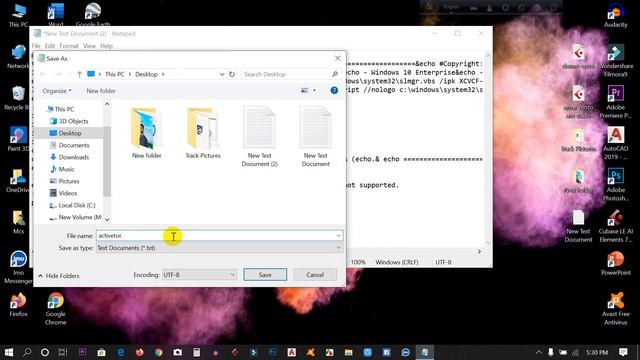Click navigation pane scroll up arrow

coord(107,104)
